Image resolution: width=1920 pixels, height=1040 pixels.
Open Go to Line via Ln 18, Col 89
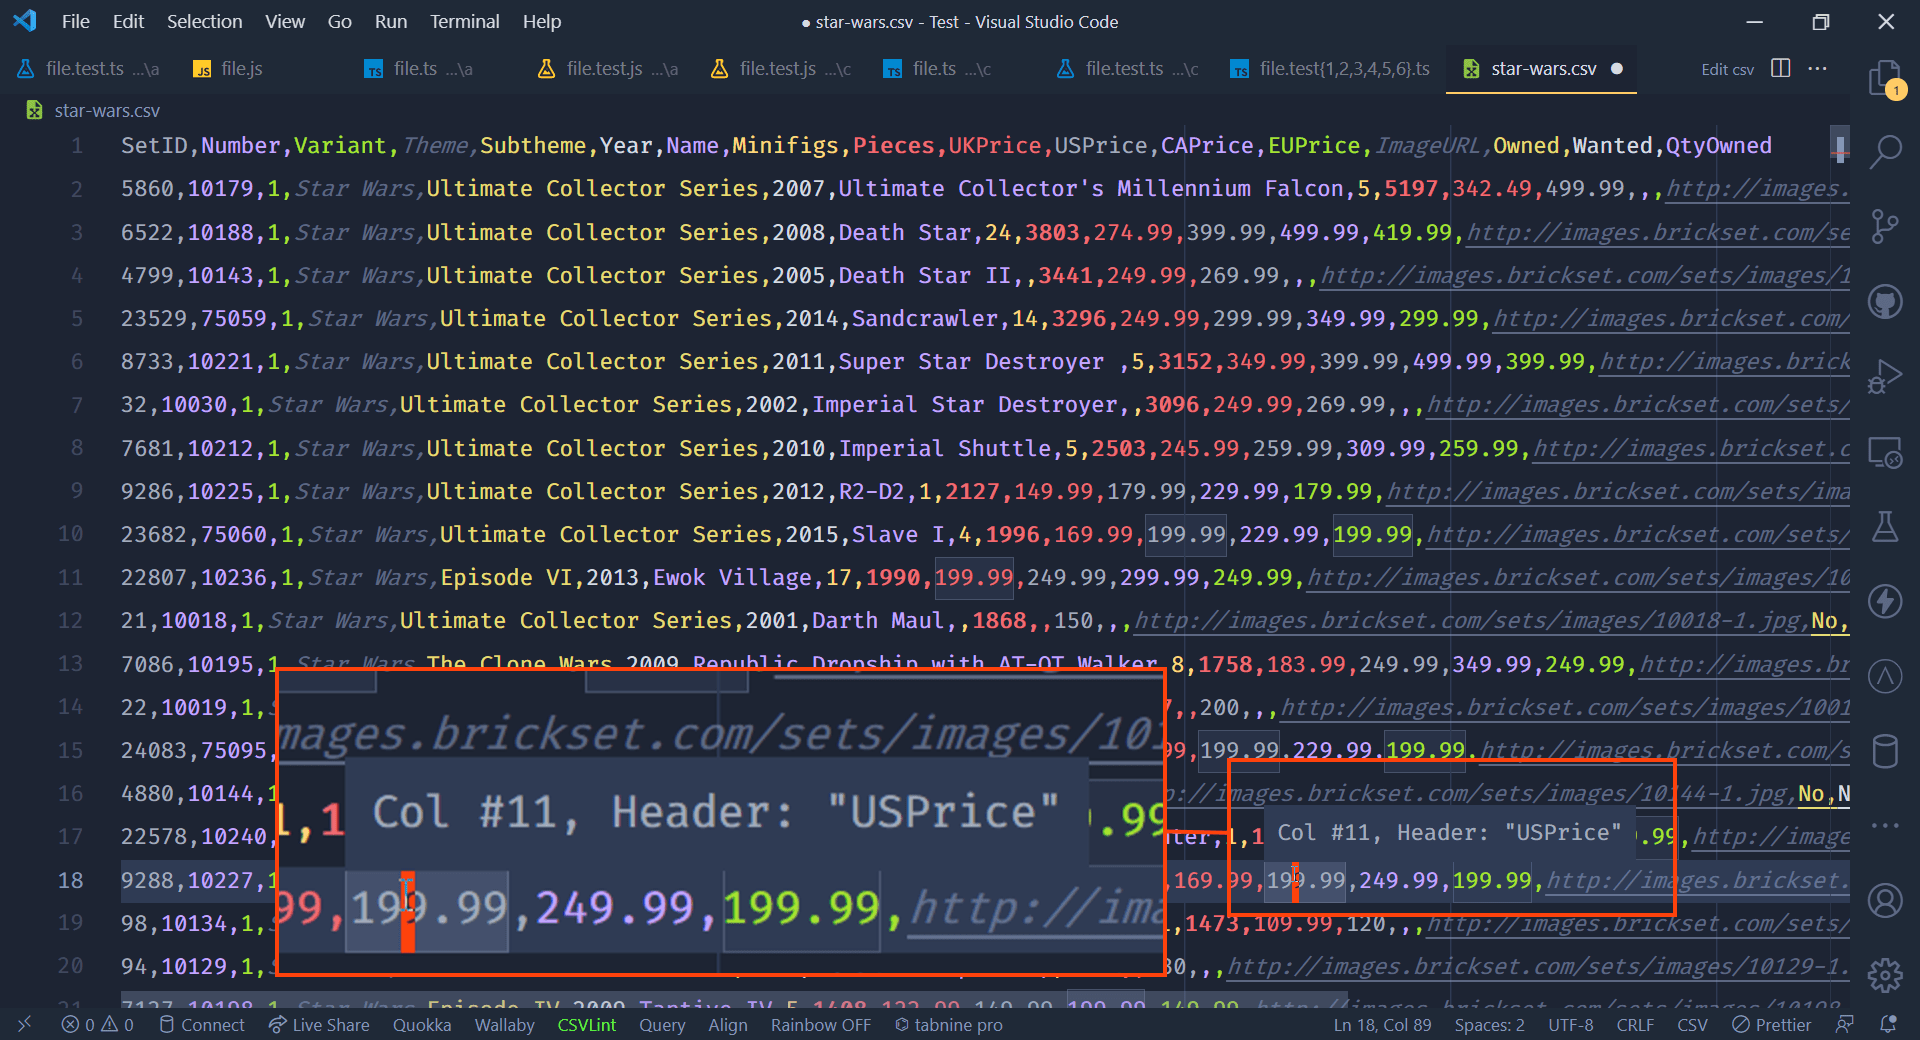1382,1025
